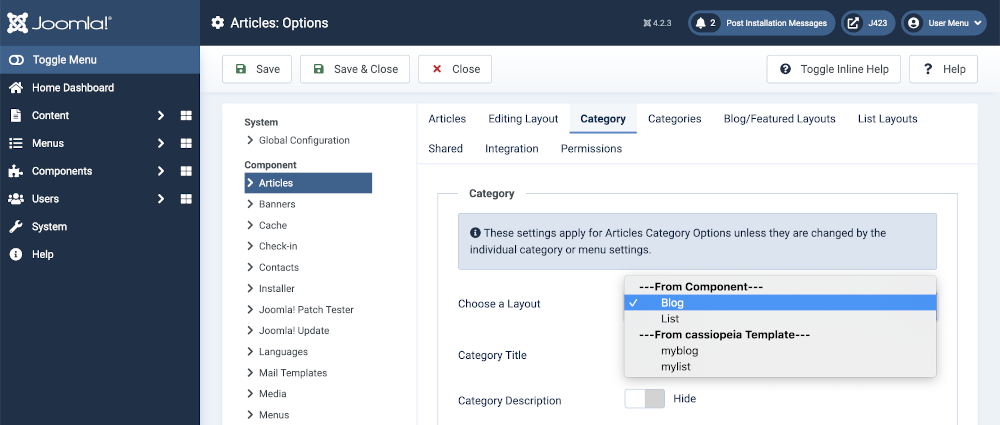Image resolution: width=1000 pixels, height=425 pixels.
Task: Click the Joomla! logo
Action: 60,23
